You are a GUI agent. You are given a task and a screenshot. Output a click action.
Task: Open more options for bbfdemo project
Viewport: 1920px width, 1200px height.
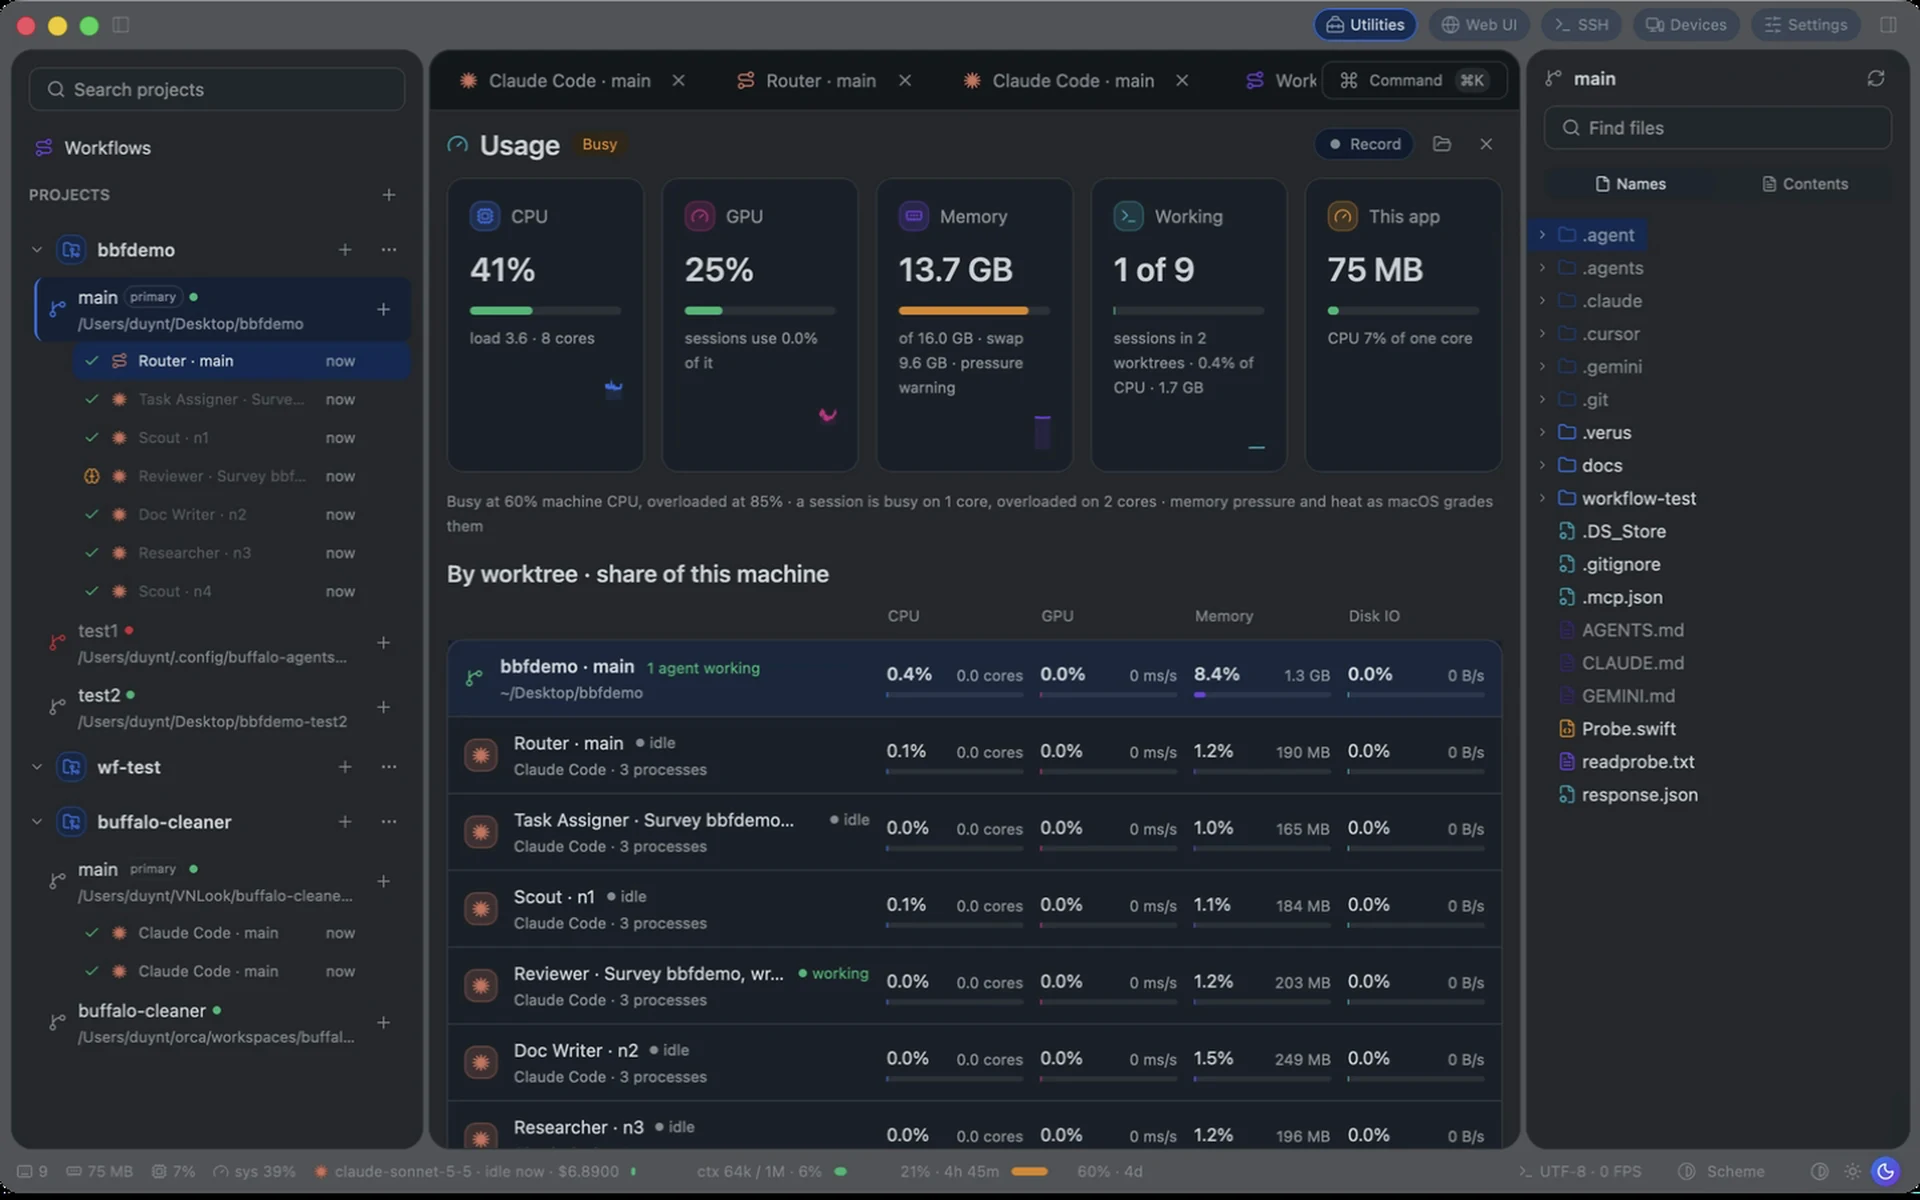pos(389,250)
